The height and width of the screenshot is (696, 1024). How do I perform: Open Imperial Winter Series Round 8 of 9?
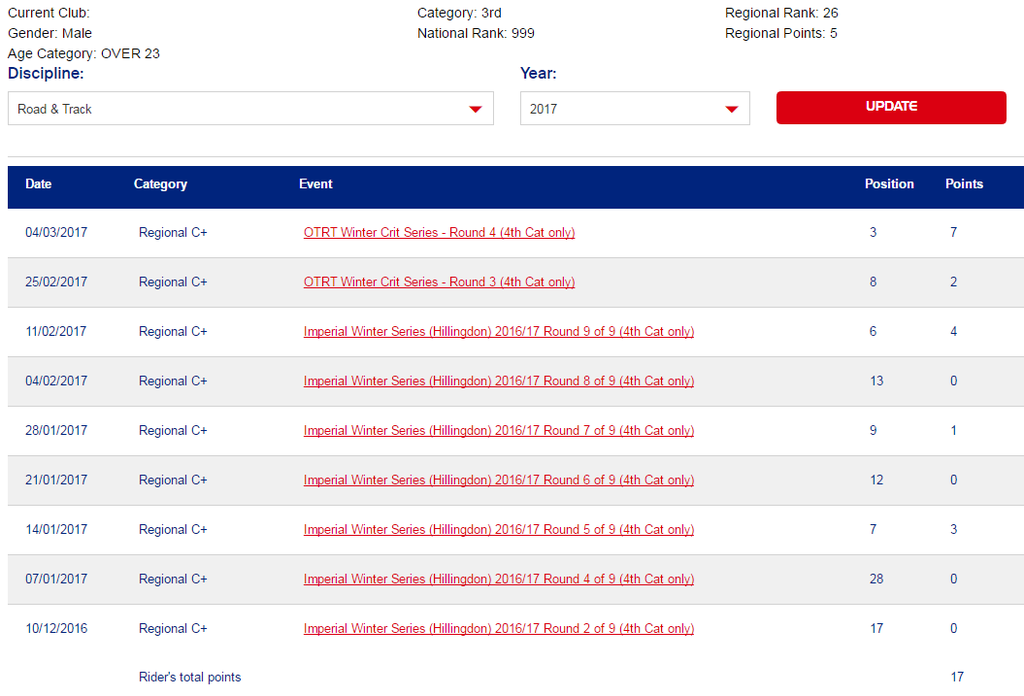point(498,381)
